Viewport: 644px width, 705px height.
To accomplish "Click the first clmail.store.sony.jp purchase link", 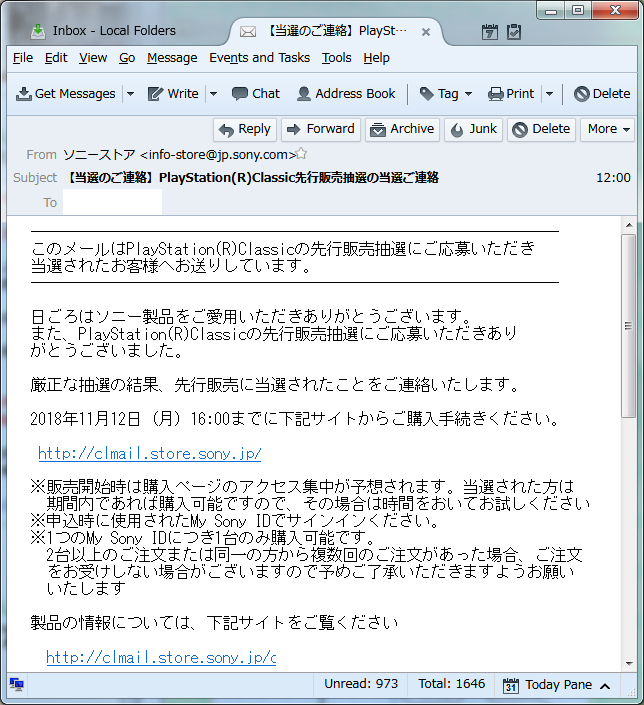I will tap(149, 453).
